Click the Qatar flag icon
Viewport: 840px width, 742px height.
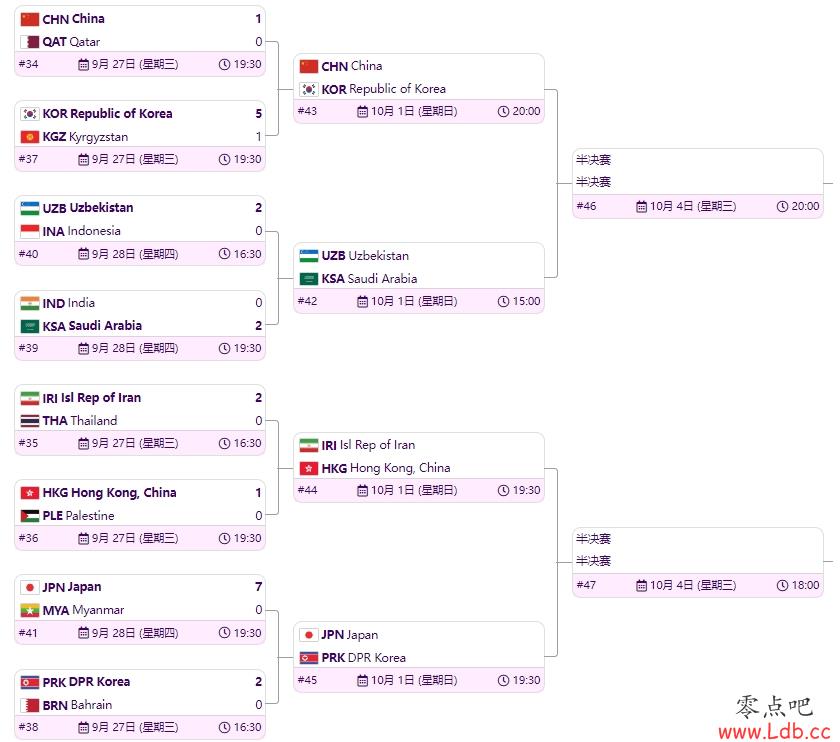(x=29, y=42)
